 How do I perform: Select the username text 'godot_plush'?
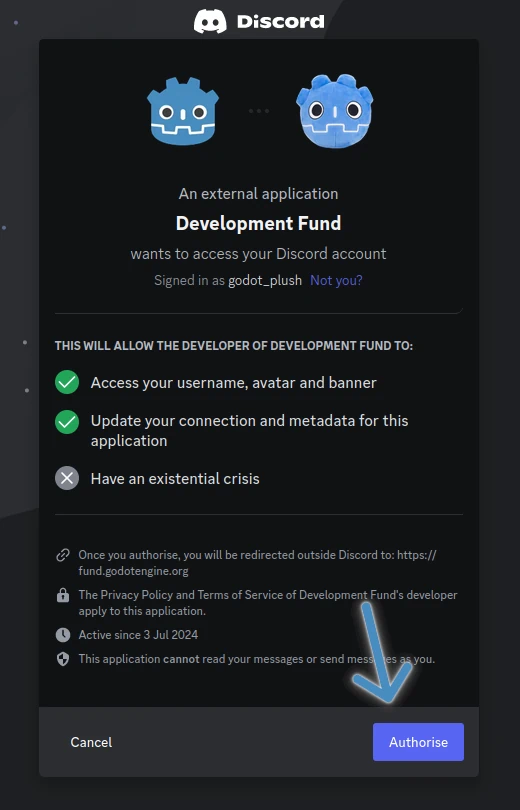tap(265, 281)
